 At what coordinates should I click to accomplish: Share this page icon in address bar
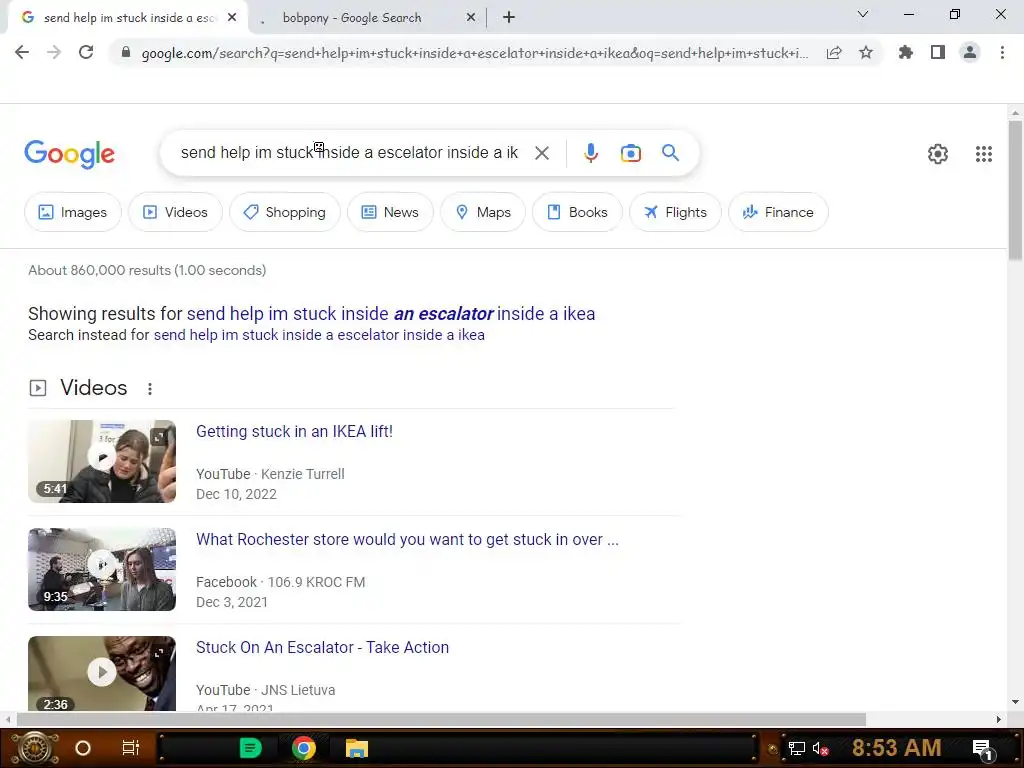click(x=834, y=52)
